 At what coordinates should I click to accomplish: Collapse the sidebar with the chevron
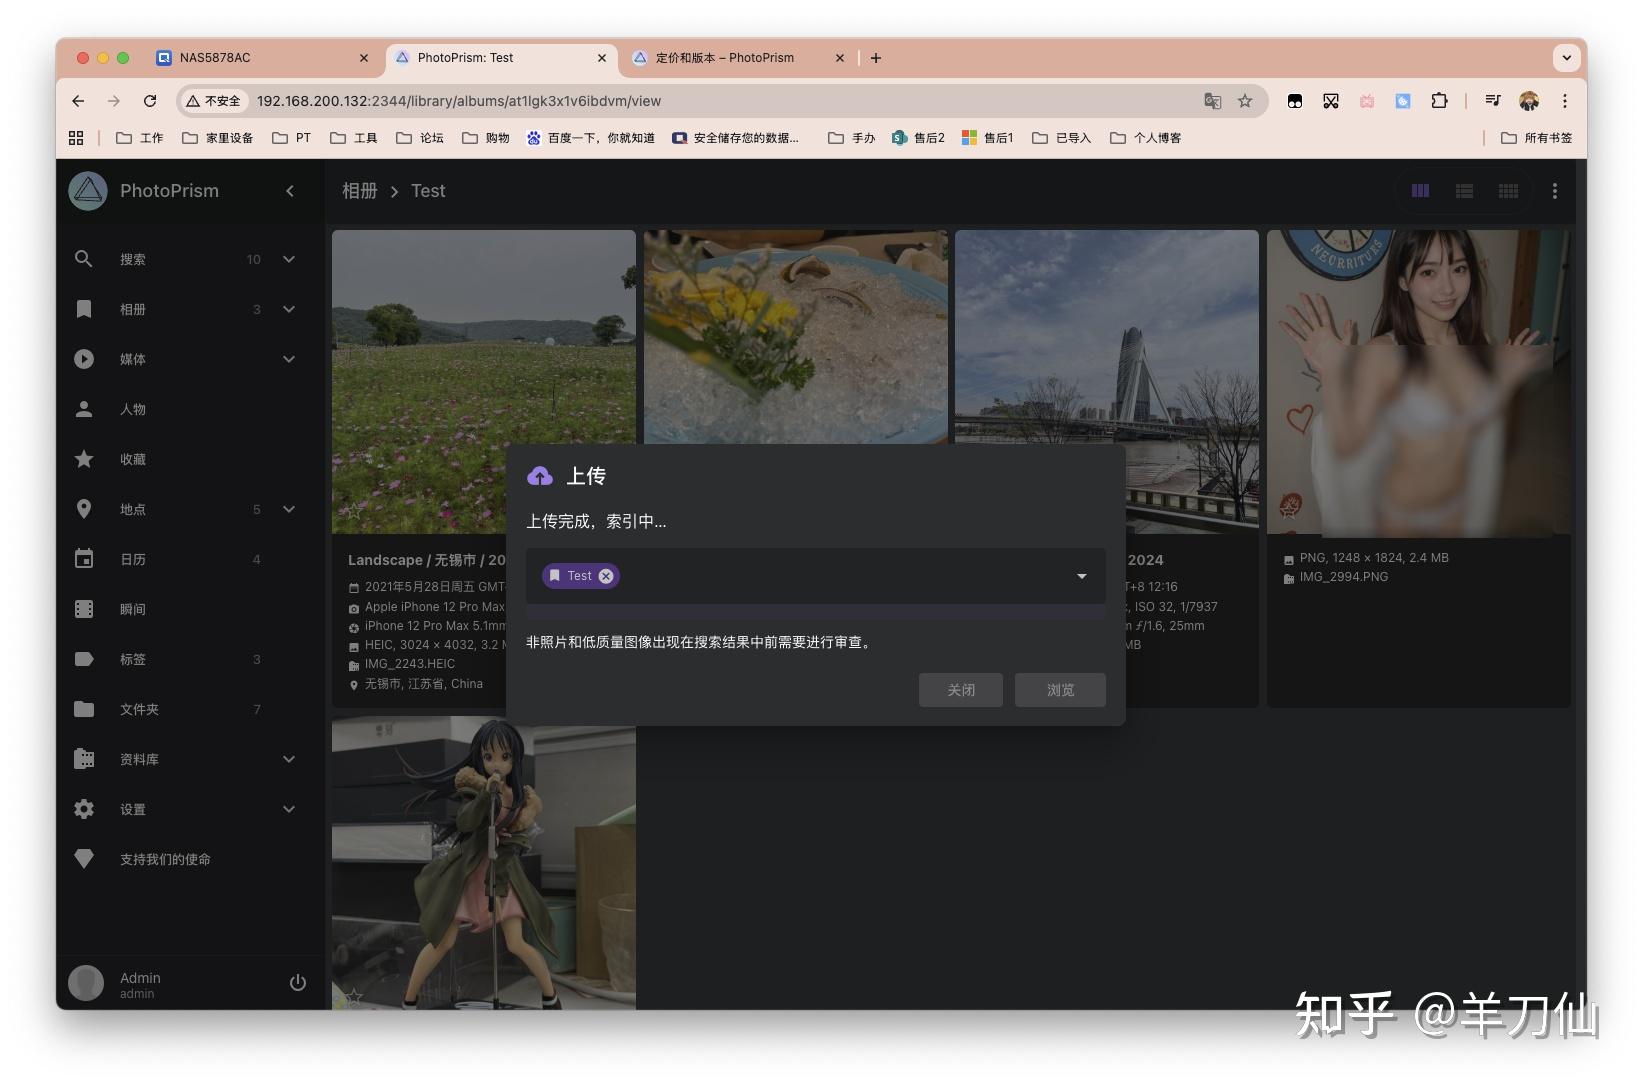[x=290, y=190]
